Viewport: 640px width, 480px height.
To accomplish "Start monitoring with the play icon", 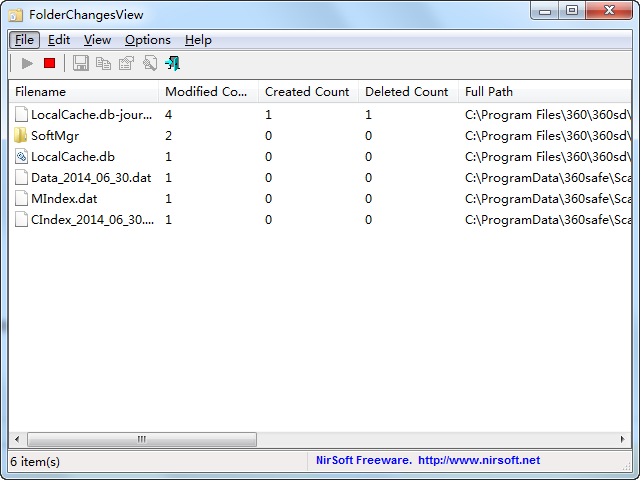I will 27,64.
